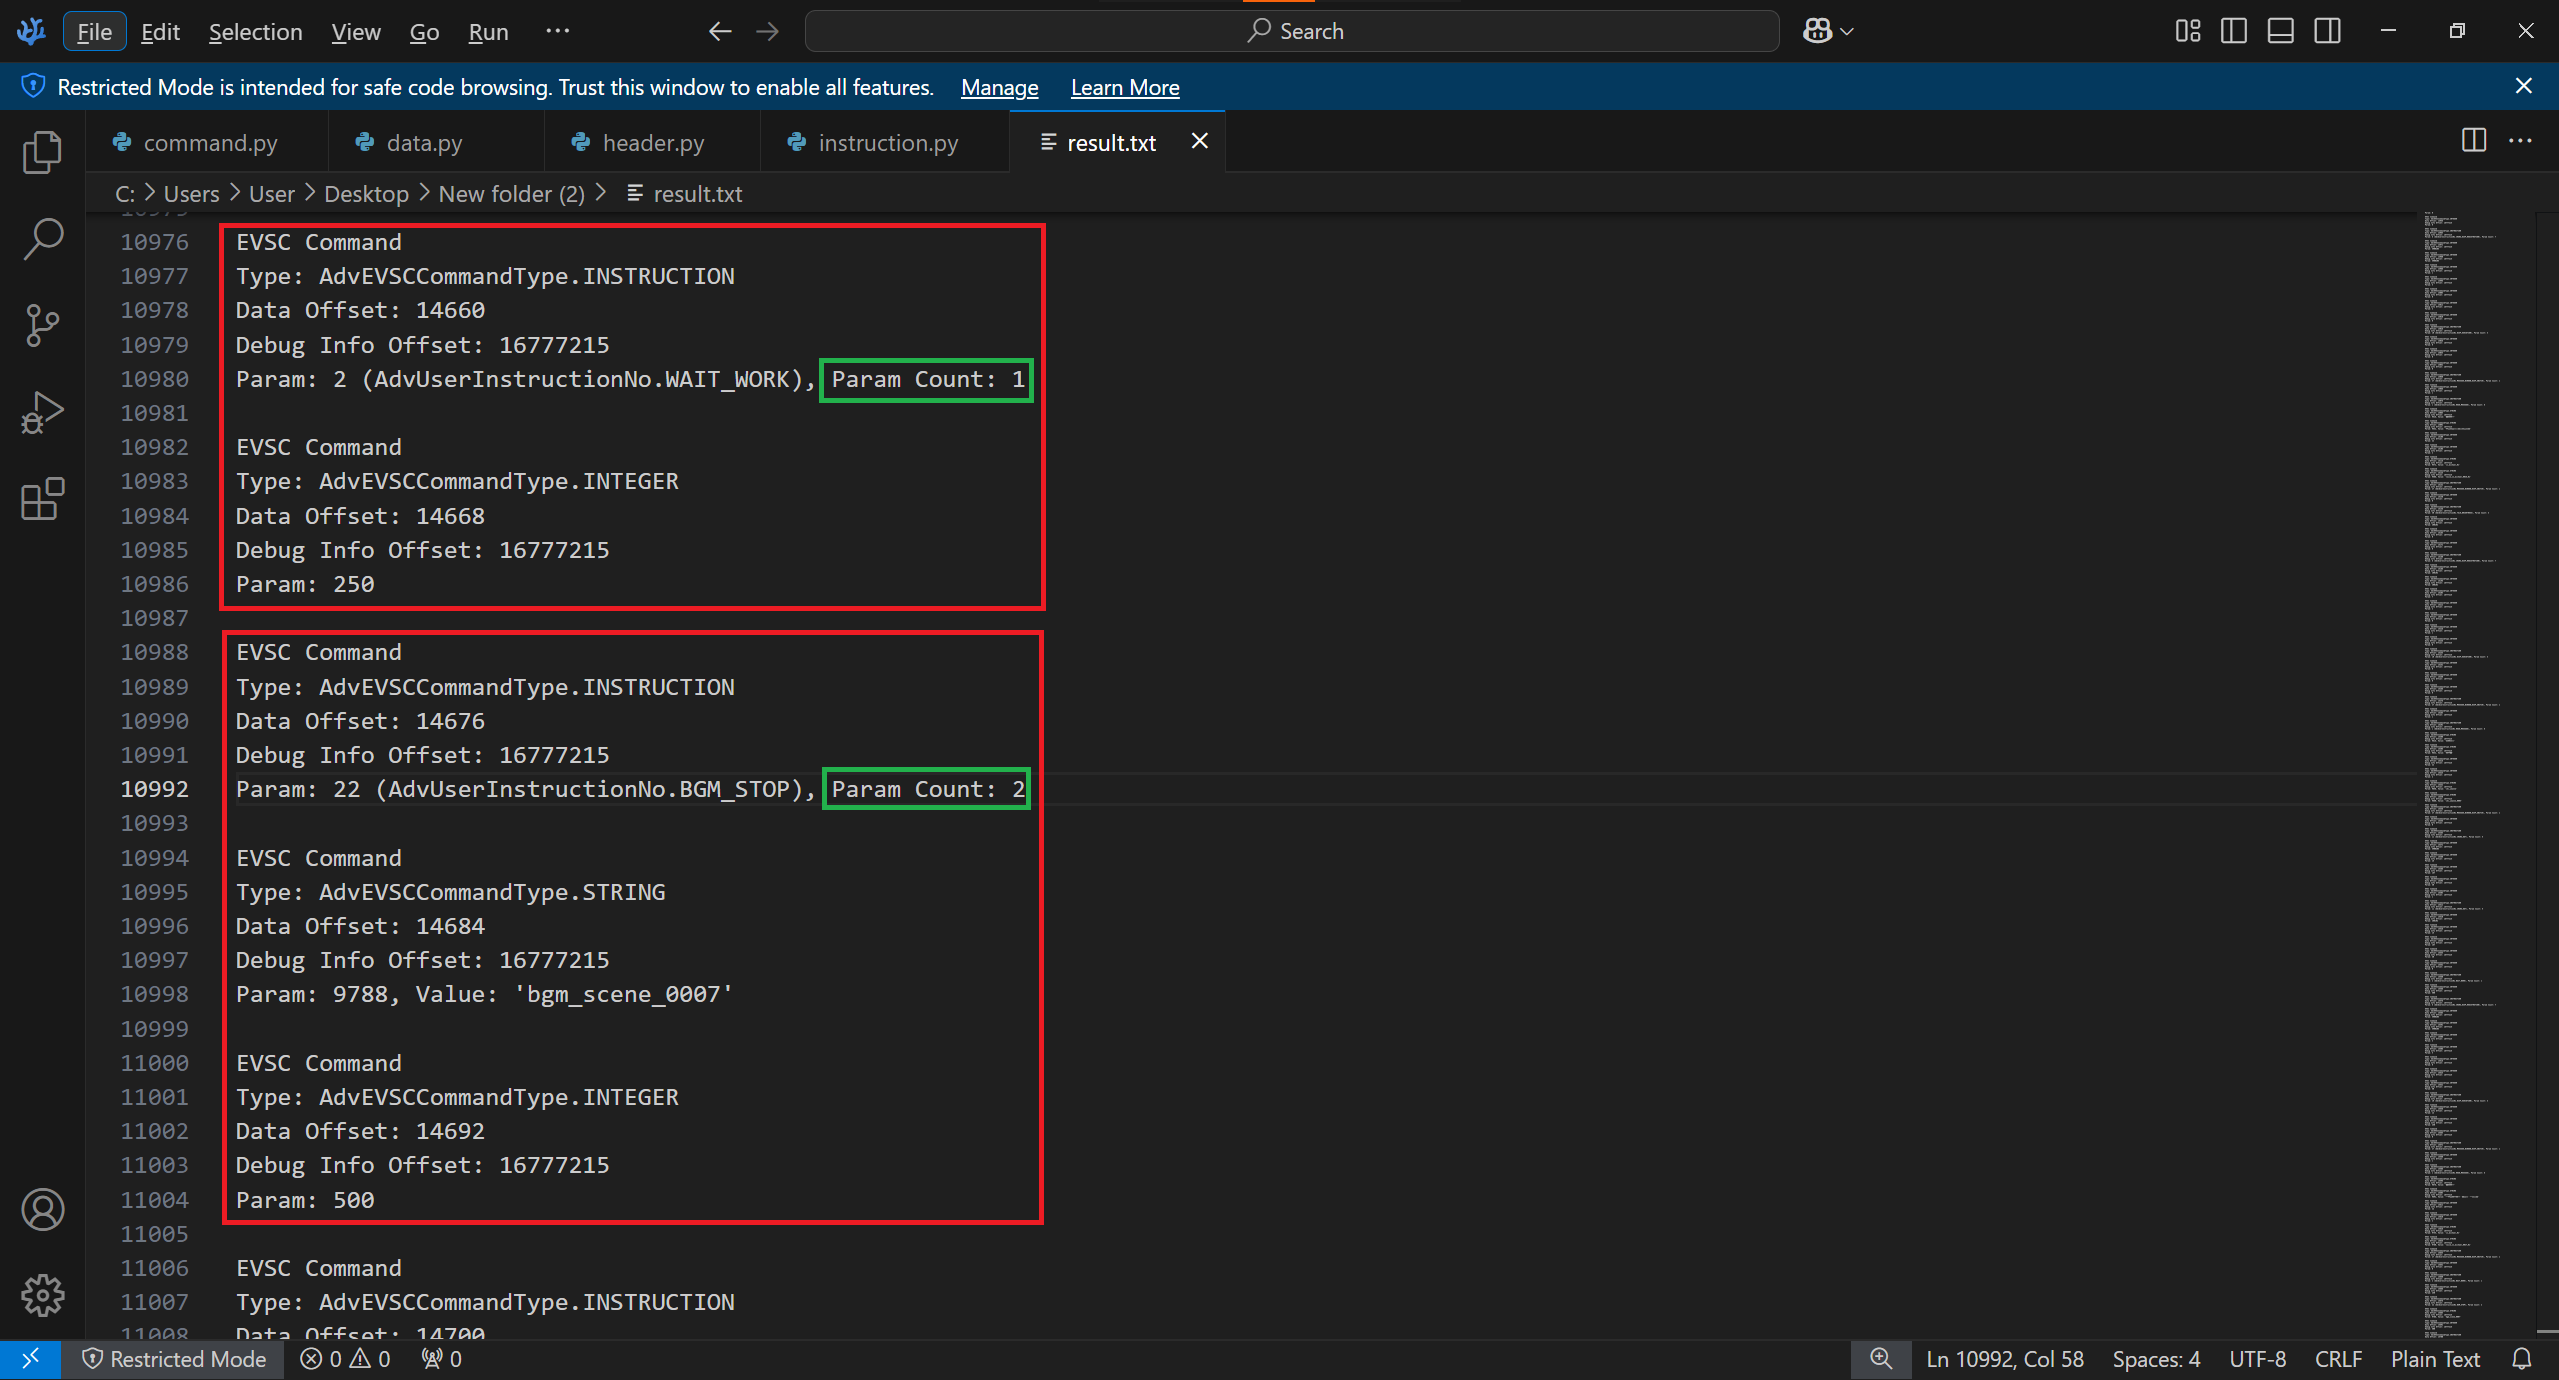Click the notifications bell in status bar
This screenshot has height=1380, width=2559.
point(2521,1359)
